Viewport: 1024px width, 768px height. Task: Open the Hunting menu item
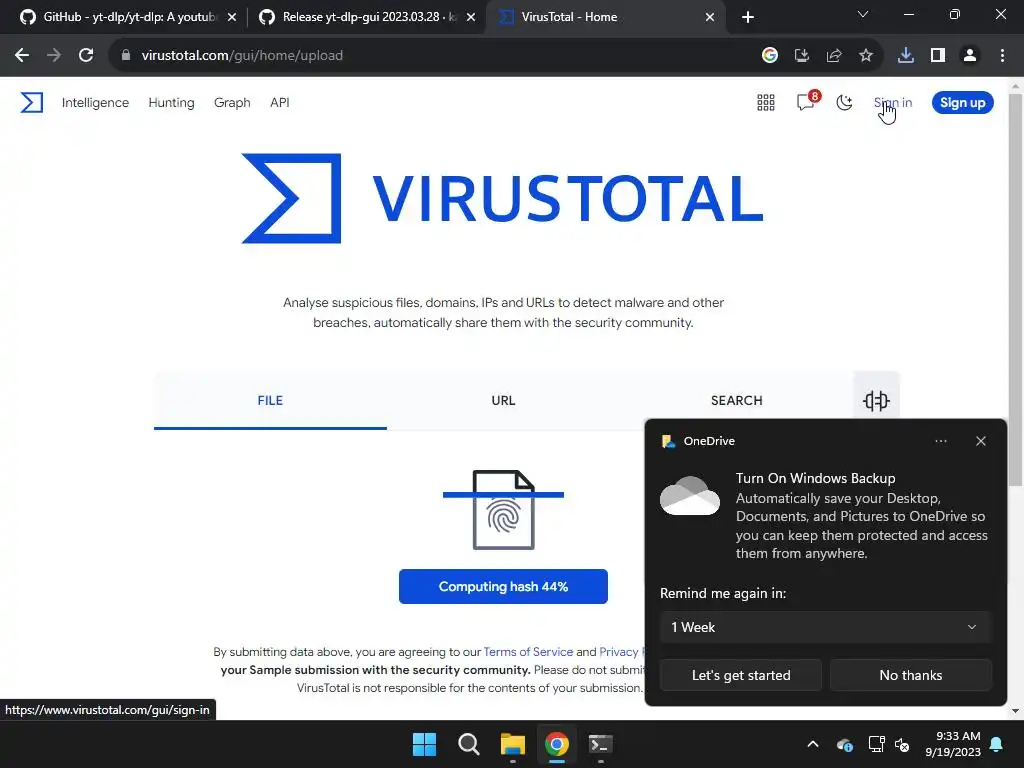point(171,103)
